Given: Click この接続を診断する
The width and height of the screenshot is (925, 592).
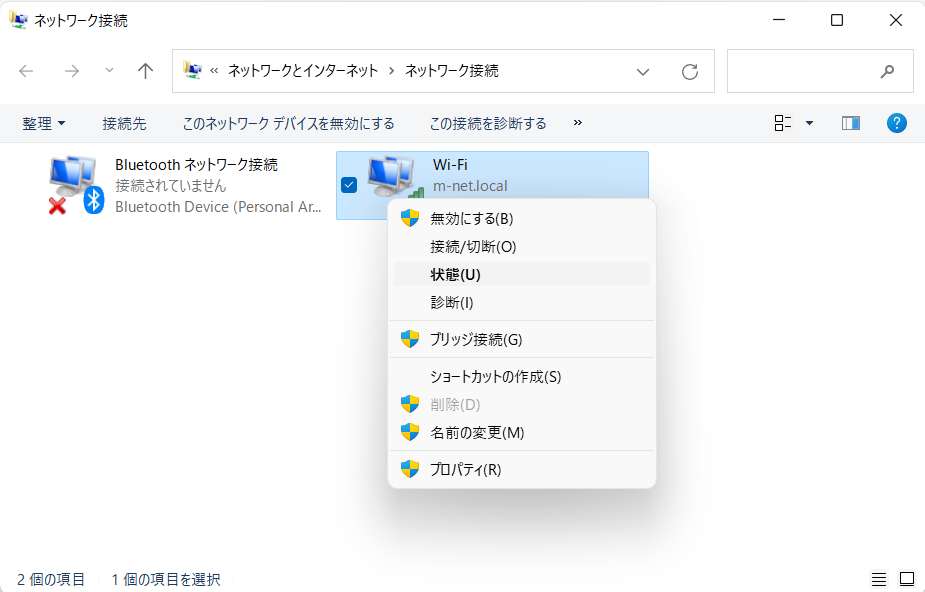Looking at the screenshot, I should (488, 123).
